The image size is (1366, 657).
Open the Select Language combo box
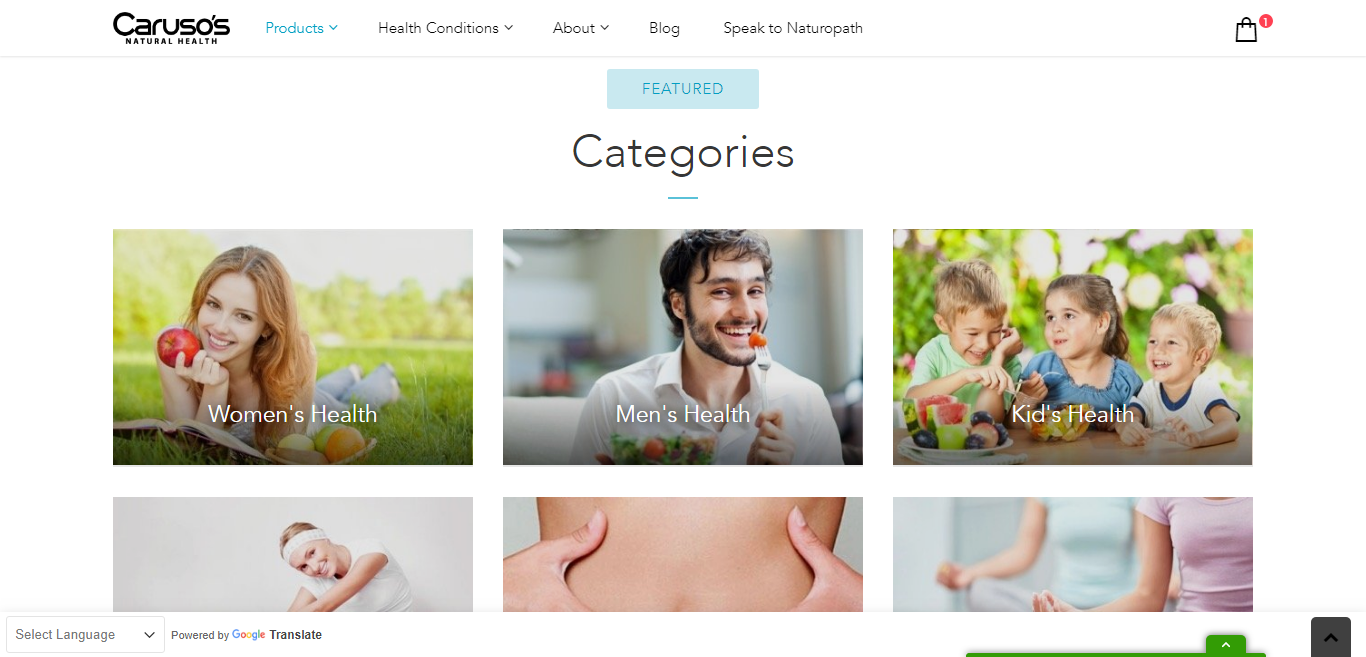(85, 635)
